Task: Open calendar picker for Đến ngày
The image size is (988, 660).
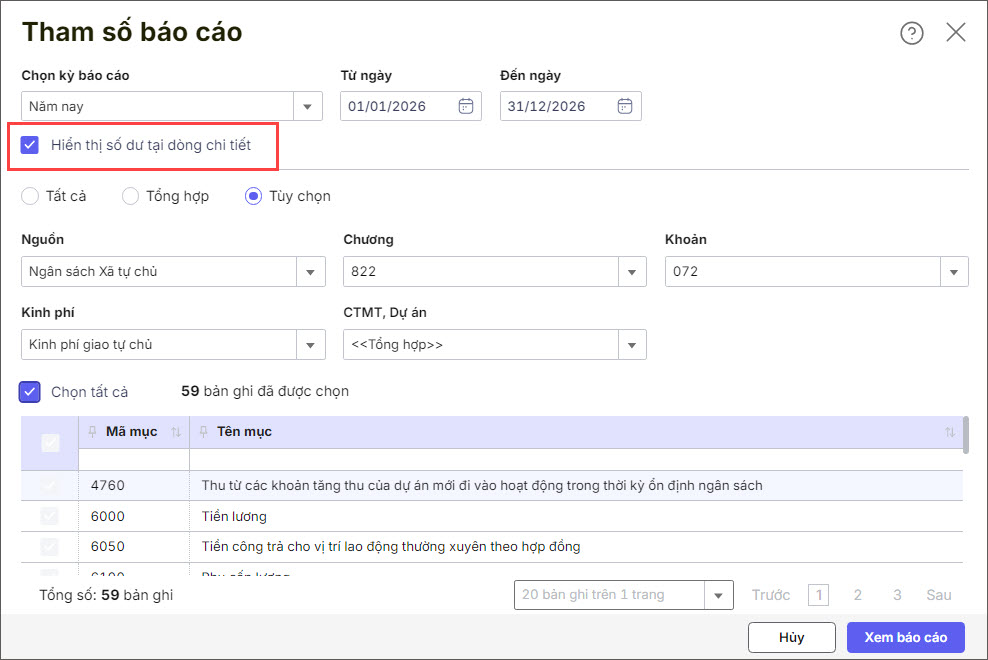Action: (625, 106)
